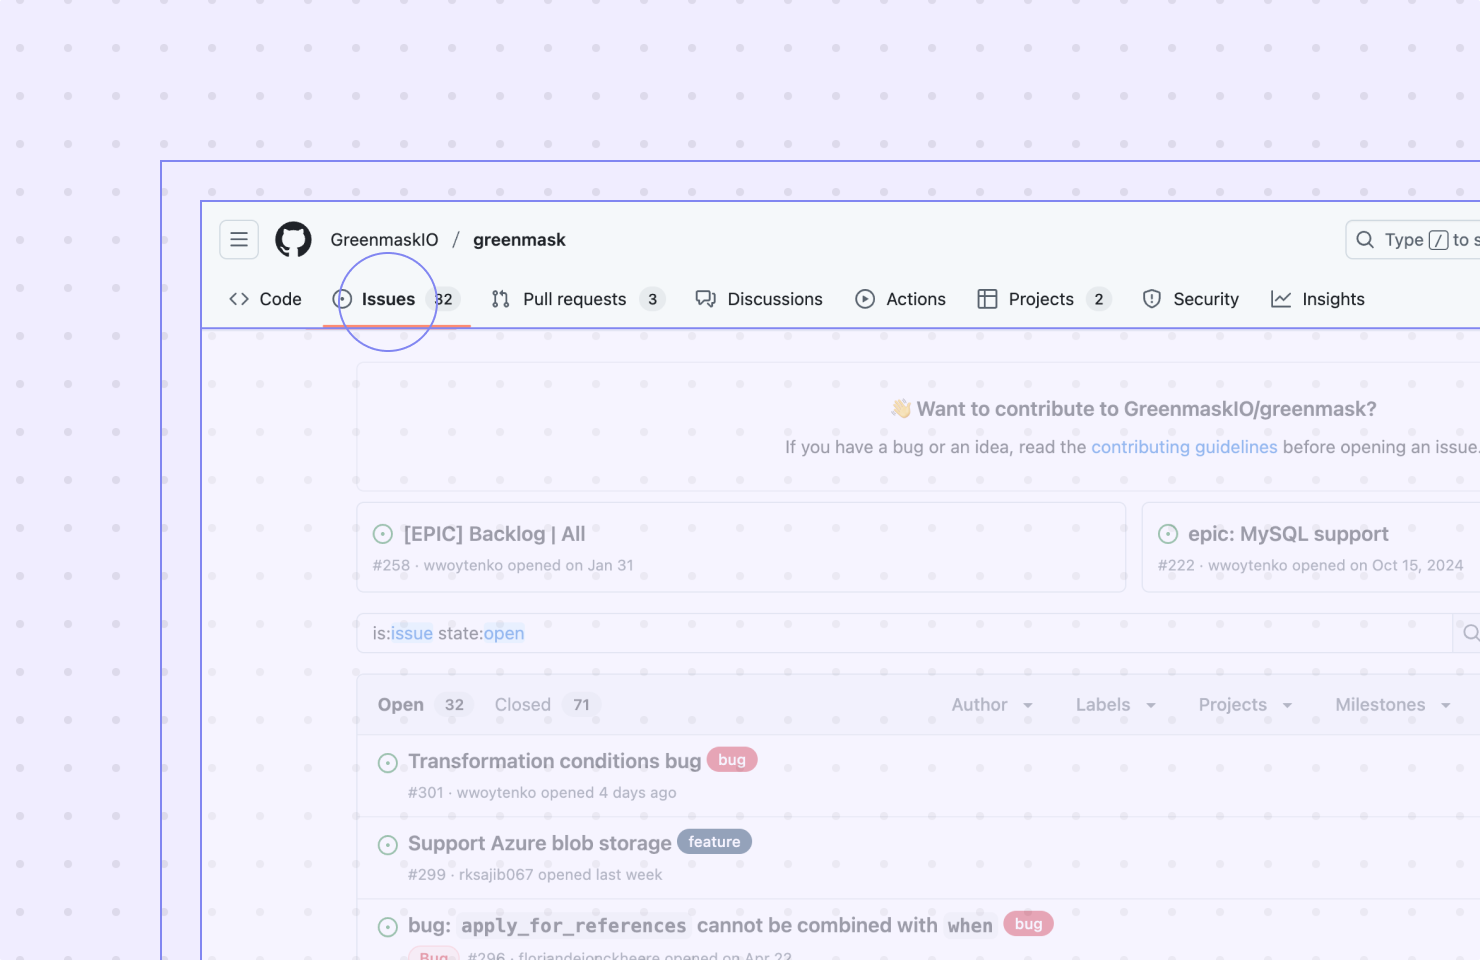
Task: Switch to the Issues tab
Action: coord(396,299)
